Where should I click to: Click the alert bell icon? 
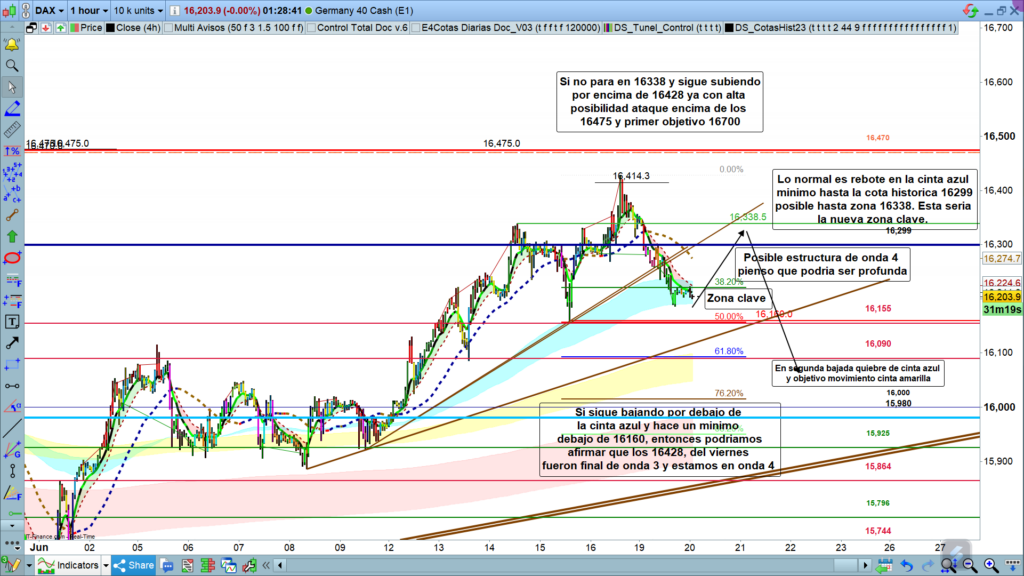click(12, 45)
